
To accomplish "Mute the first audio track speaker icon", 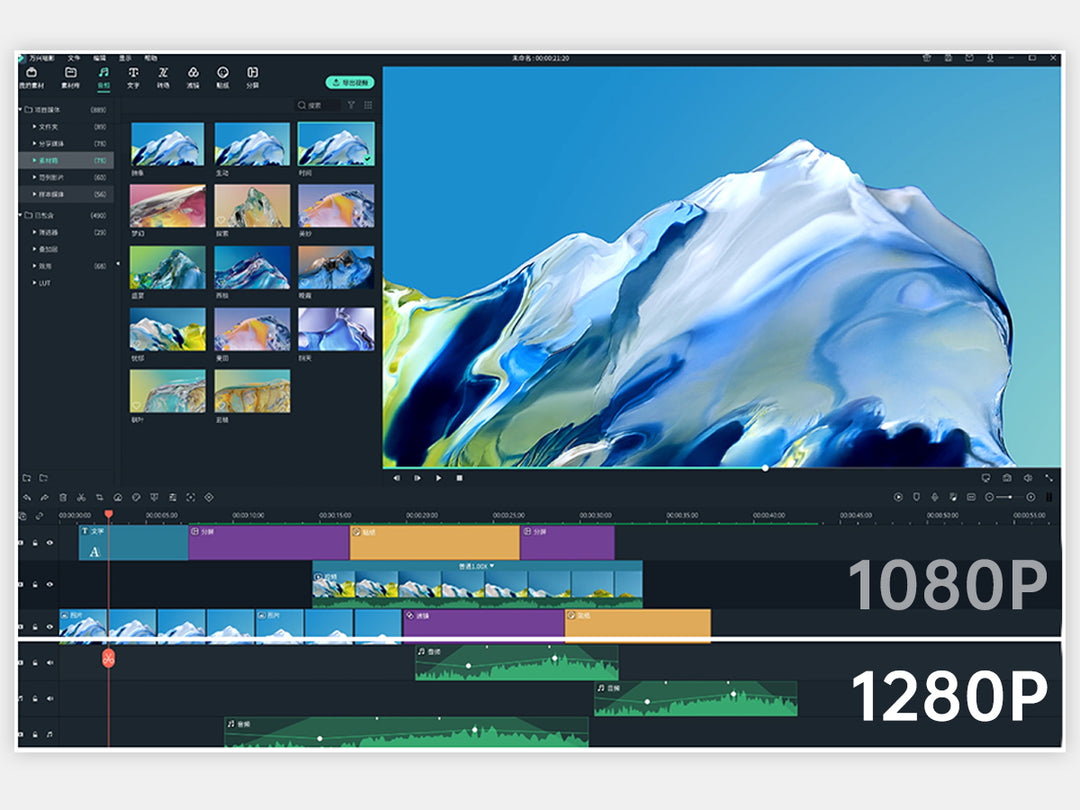I will (x=50, y=662).
